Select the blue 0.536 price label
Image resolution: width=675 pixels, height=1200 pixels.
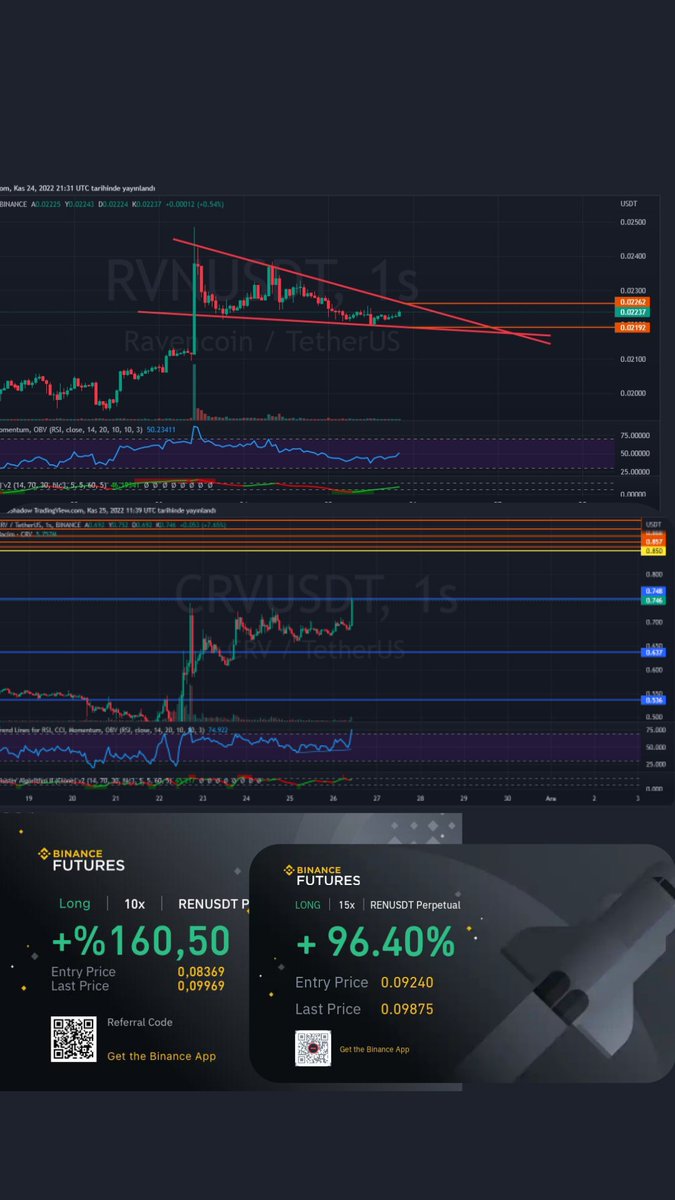[x=655, y=700]
